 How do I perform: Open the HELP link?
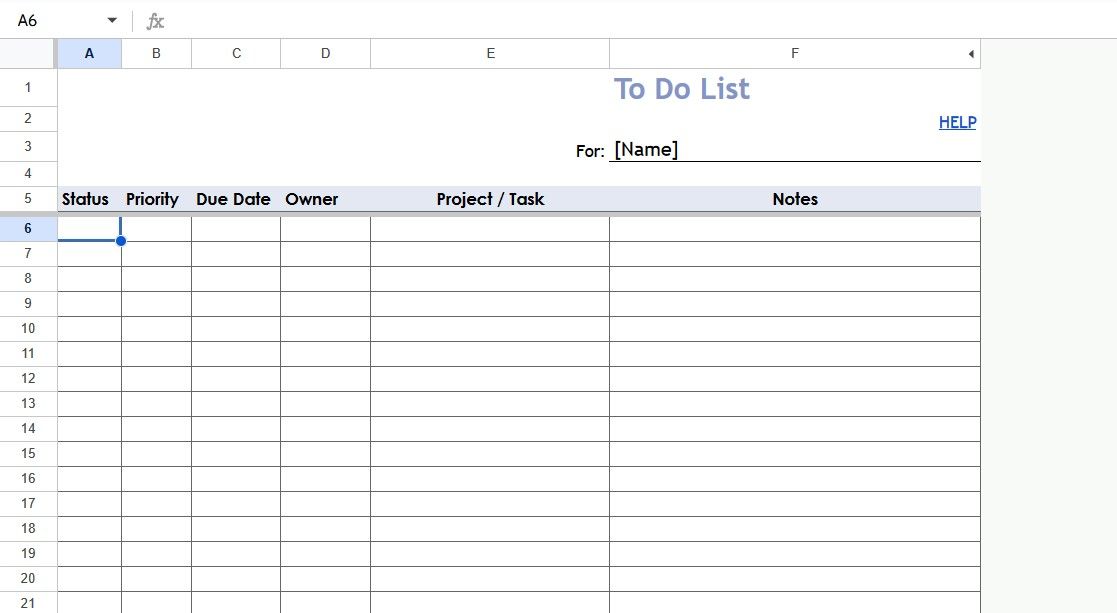tap(956, 122)
